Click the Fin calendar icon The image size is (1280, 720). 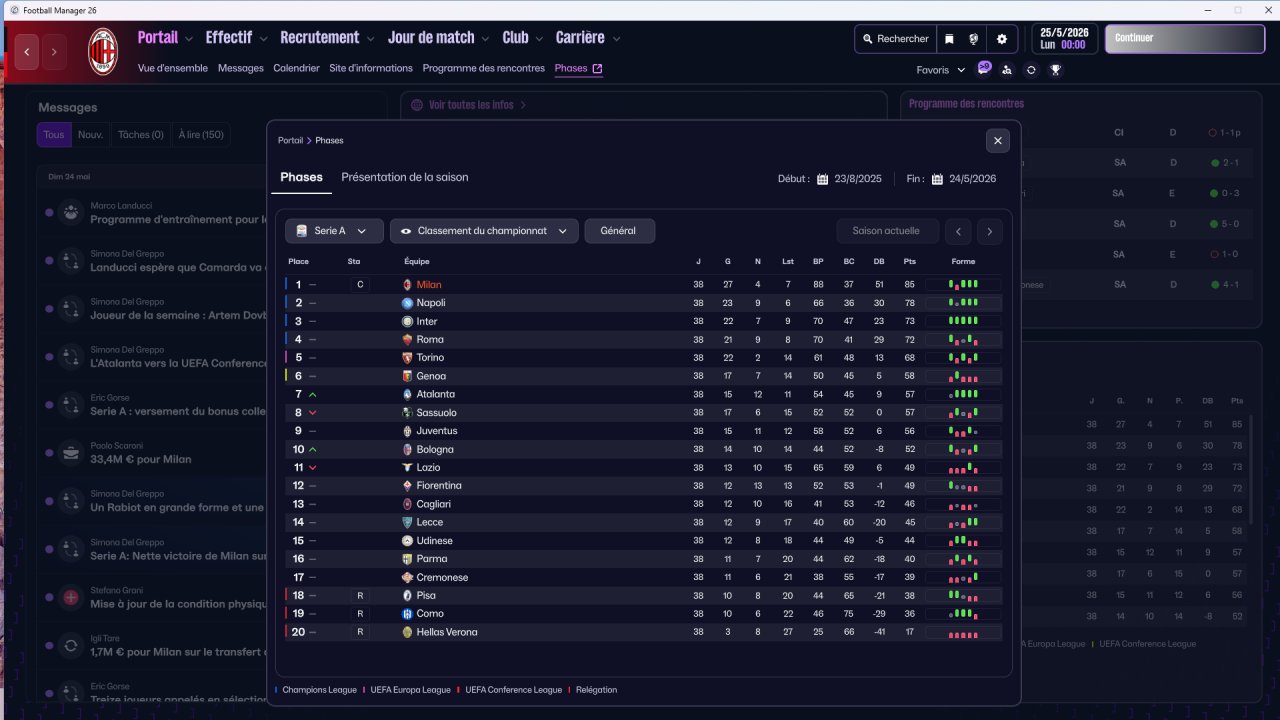click(938, 179)
